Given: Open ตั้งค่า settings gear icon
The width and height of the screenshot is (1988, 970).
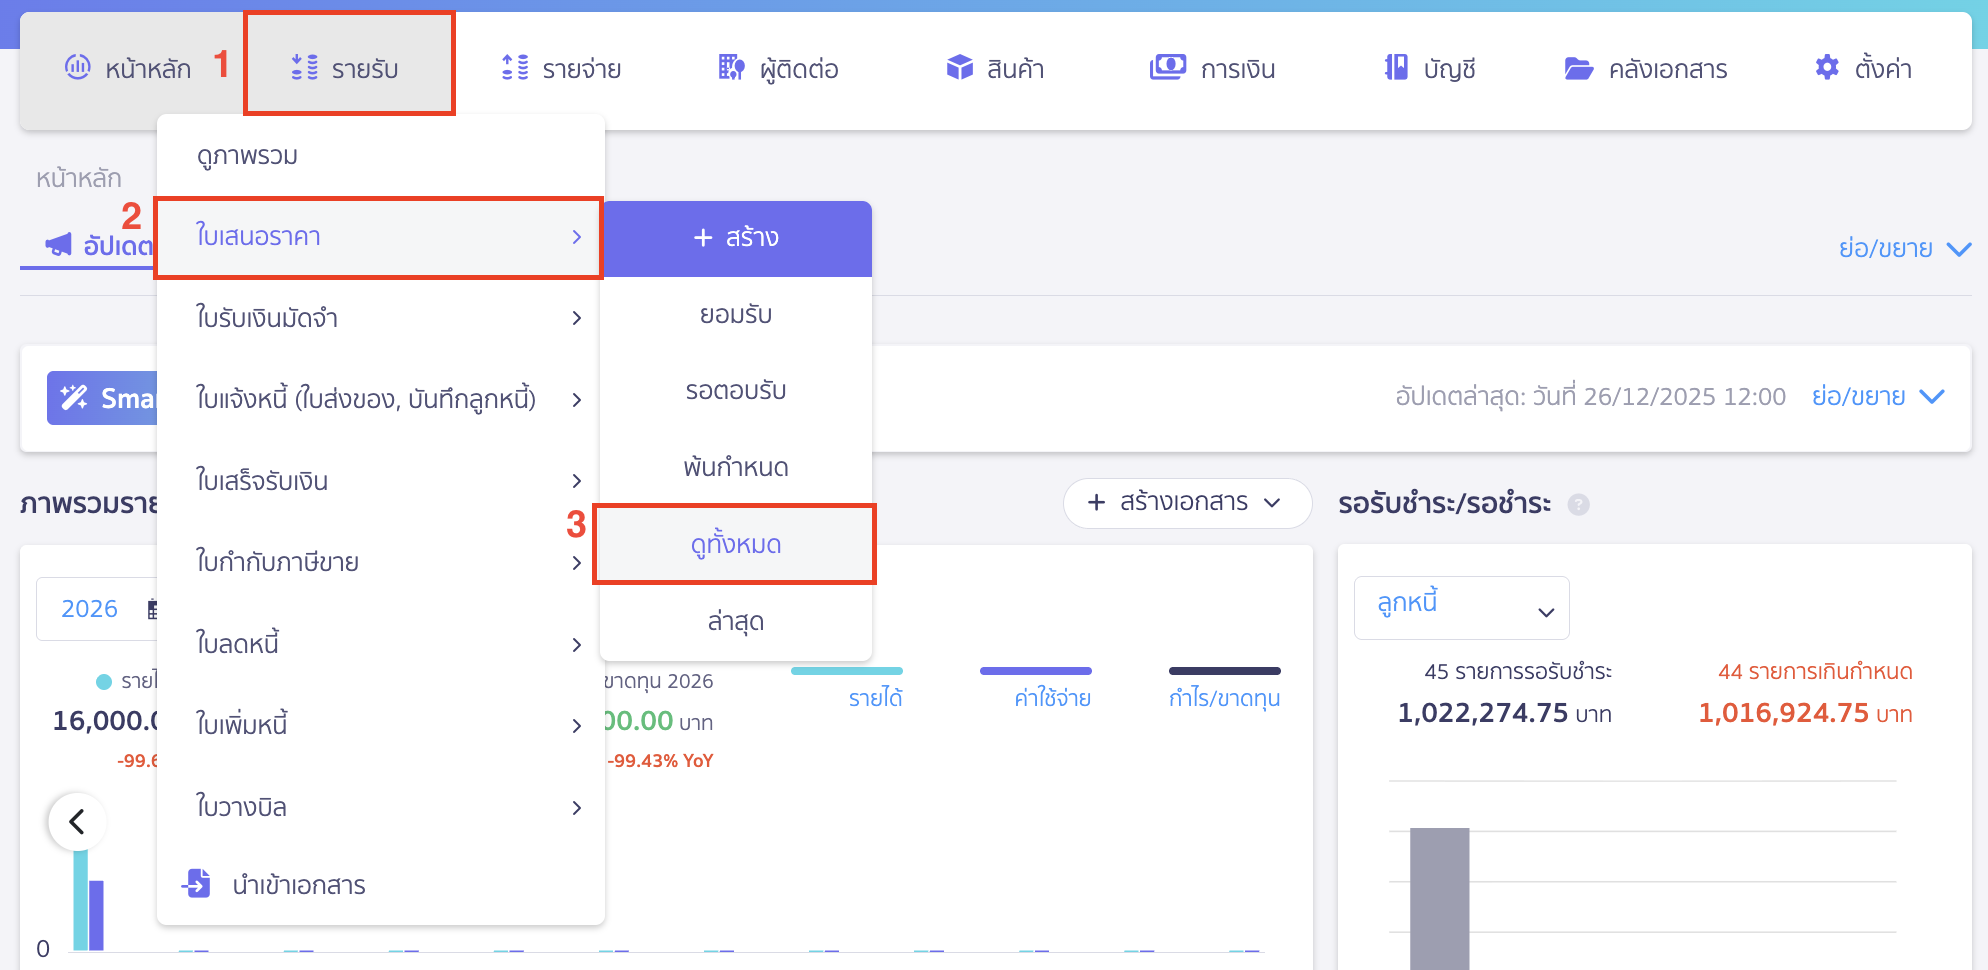Looking at the screenshot, I should 1827,68.
